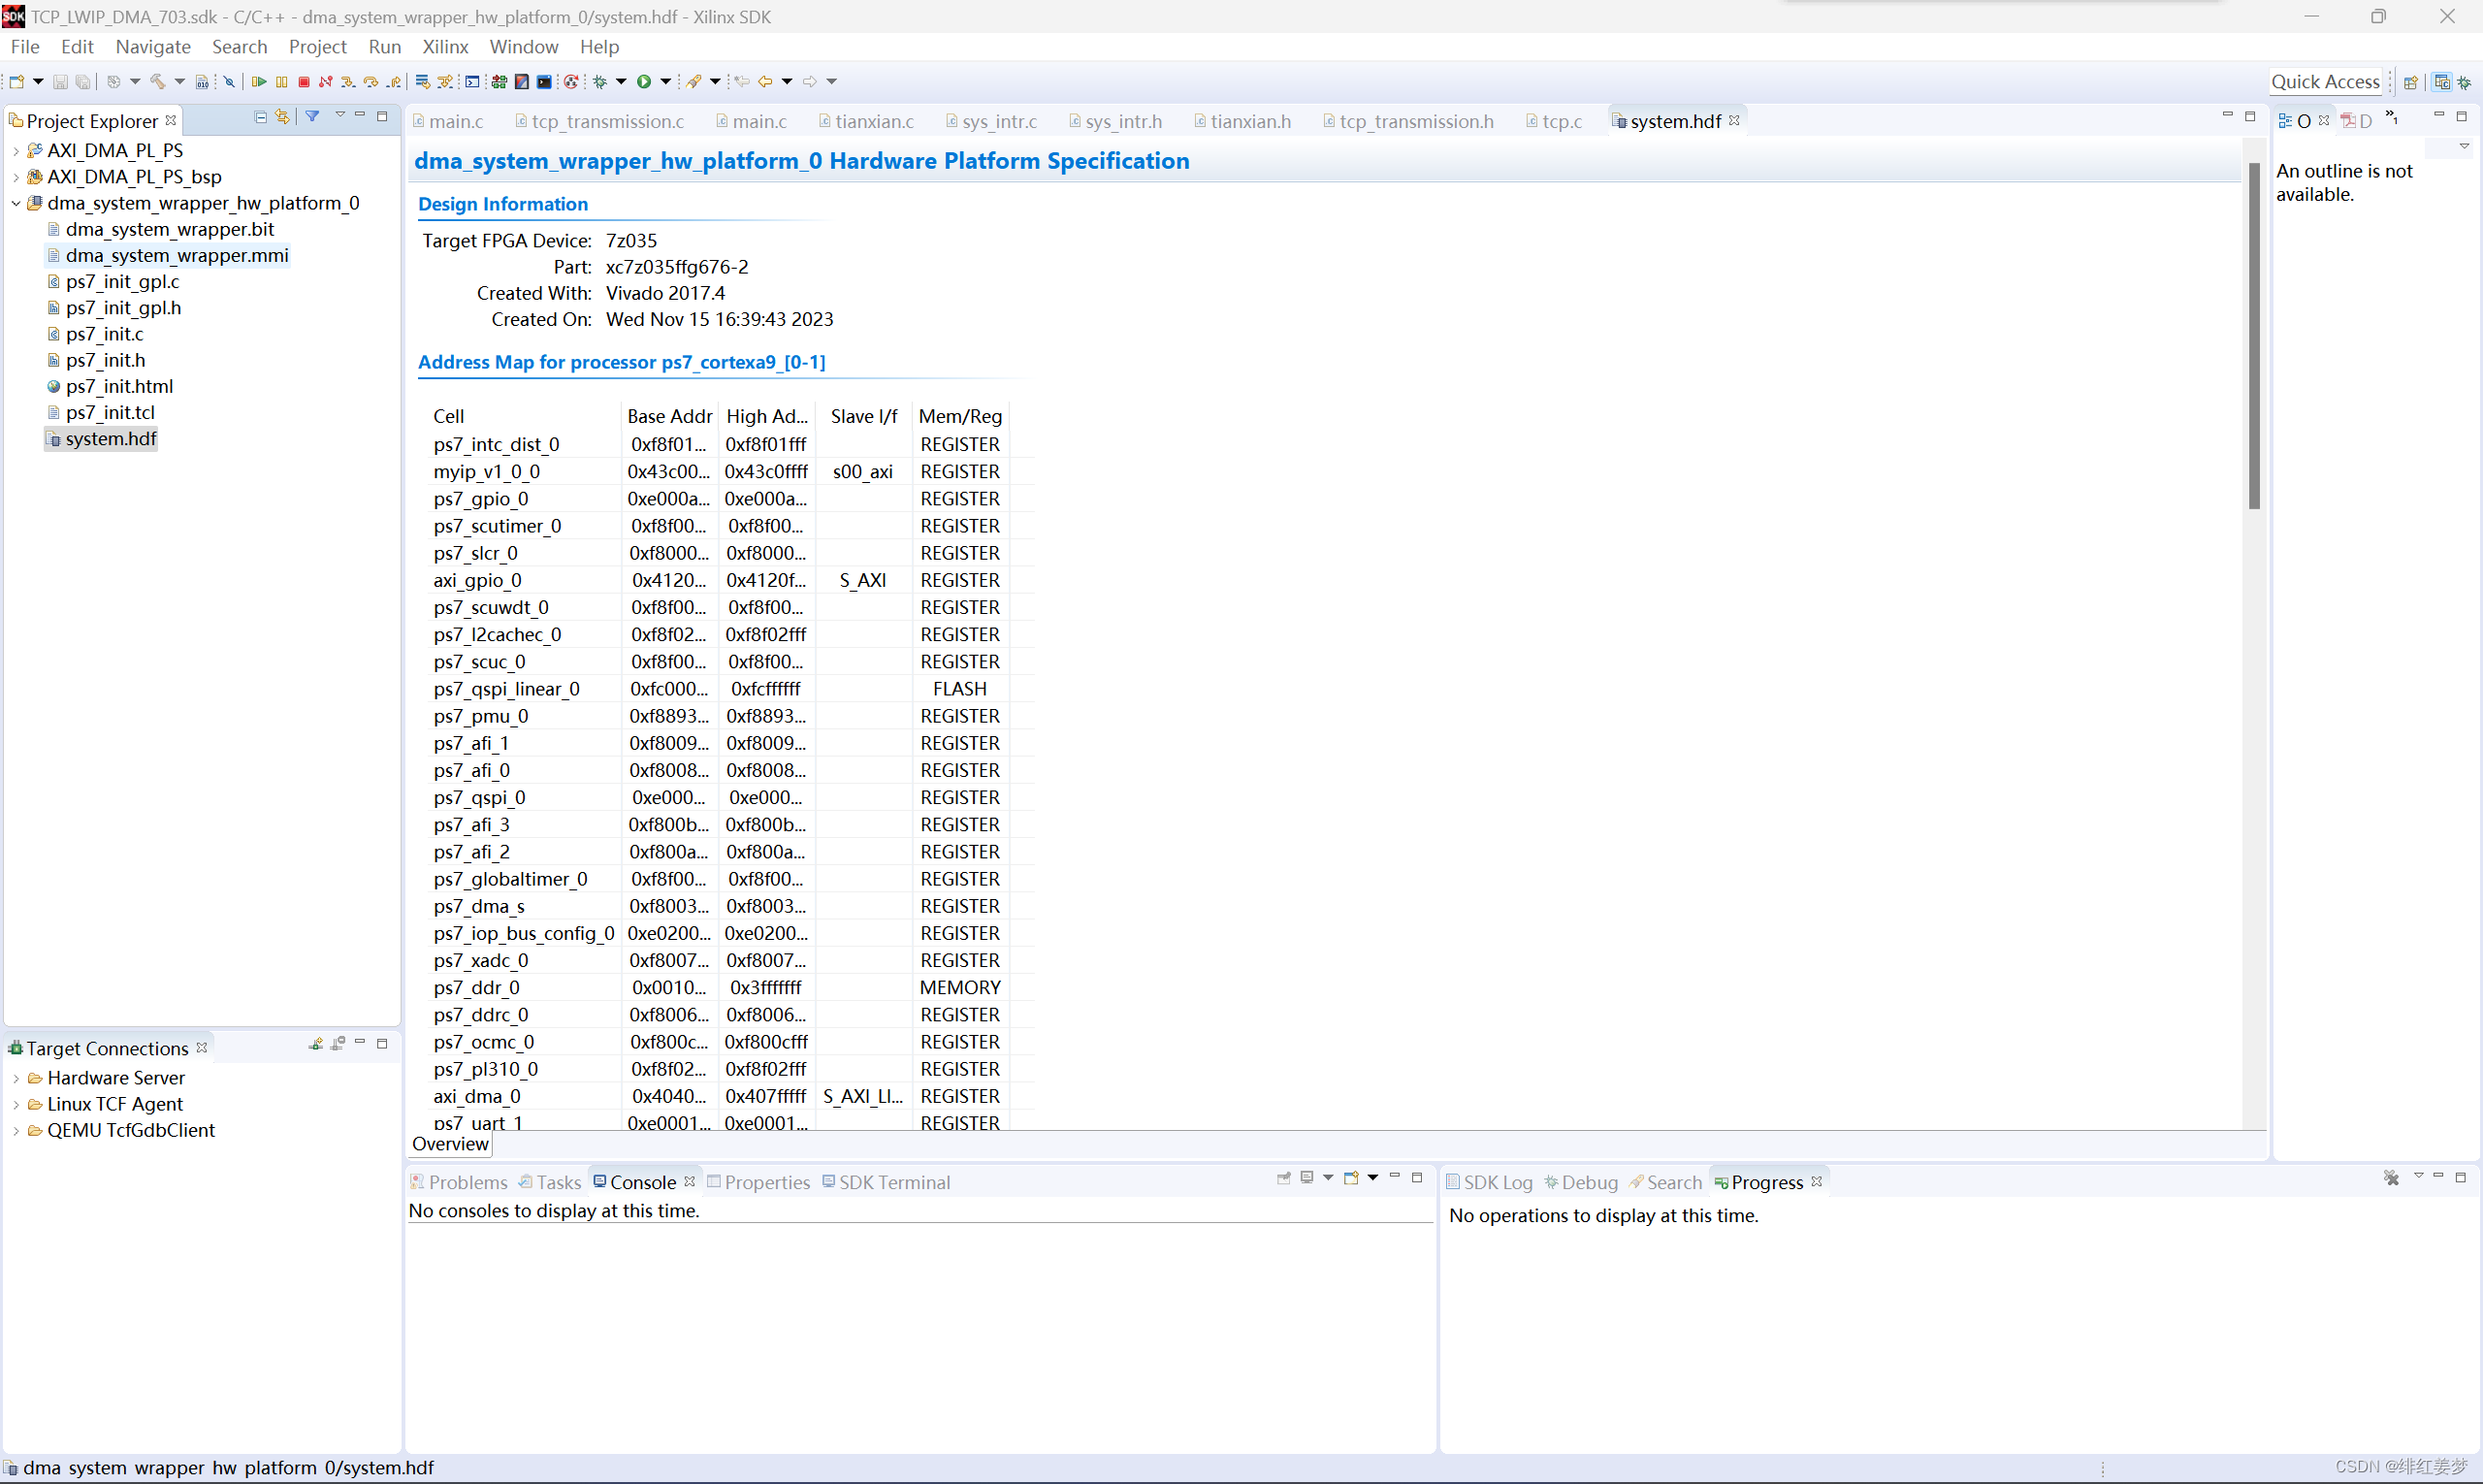This screenshot has height=1484, width=2483.
Task: Collapse dma_system_wrapper_hw_platform_0 tree node
Action: pos(16,203)
